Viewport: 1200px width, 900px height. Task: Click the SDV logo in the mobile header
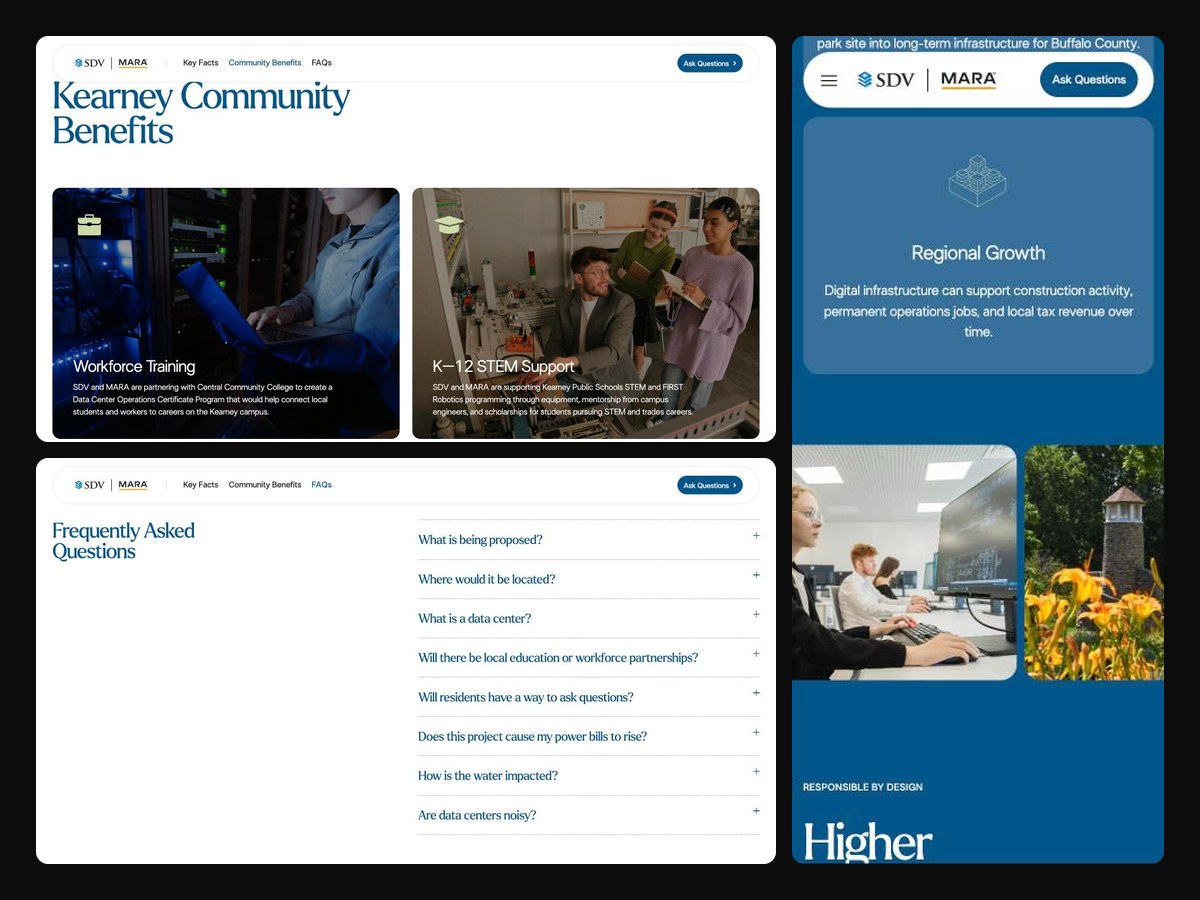point(886,80)
